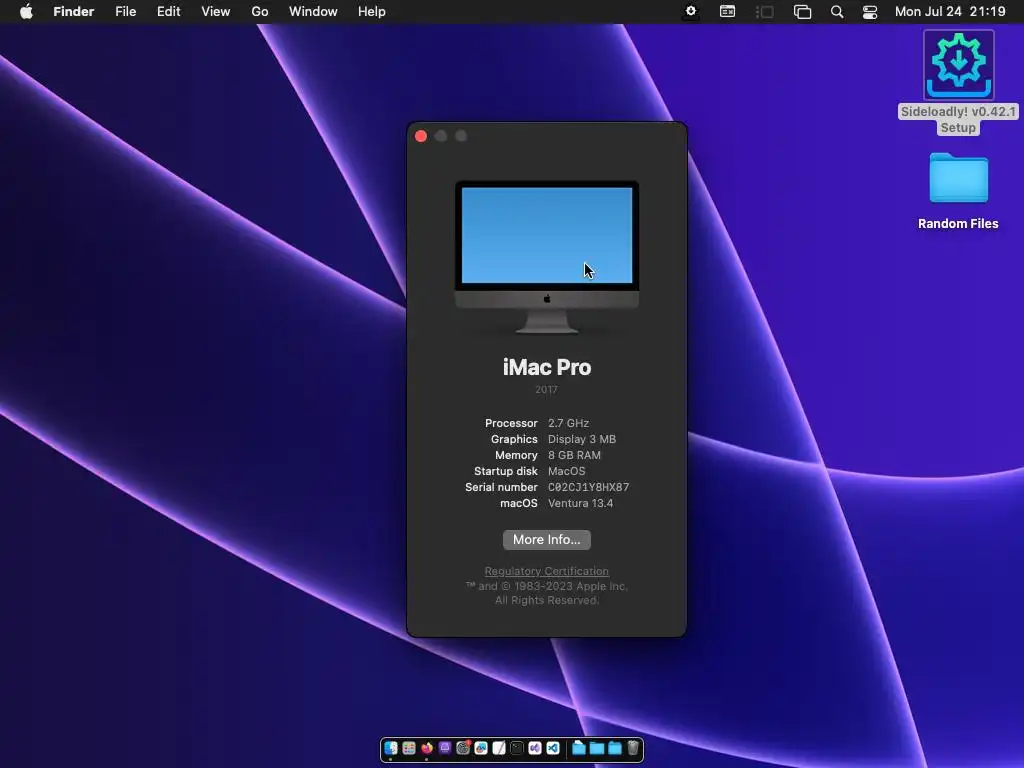
Task: Click the Sideloadly menu bar icon
Action: (690, 12)
